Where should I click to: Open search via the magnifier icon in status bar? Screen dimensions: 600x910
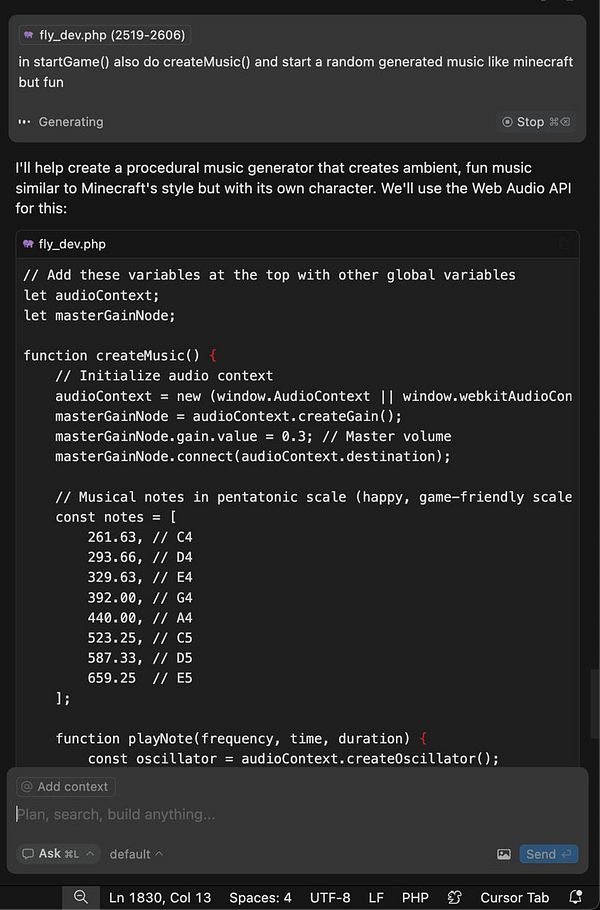(80, 897)
